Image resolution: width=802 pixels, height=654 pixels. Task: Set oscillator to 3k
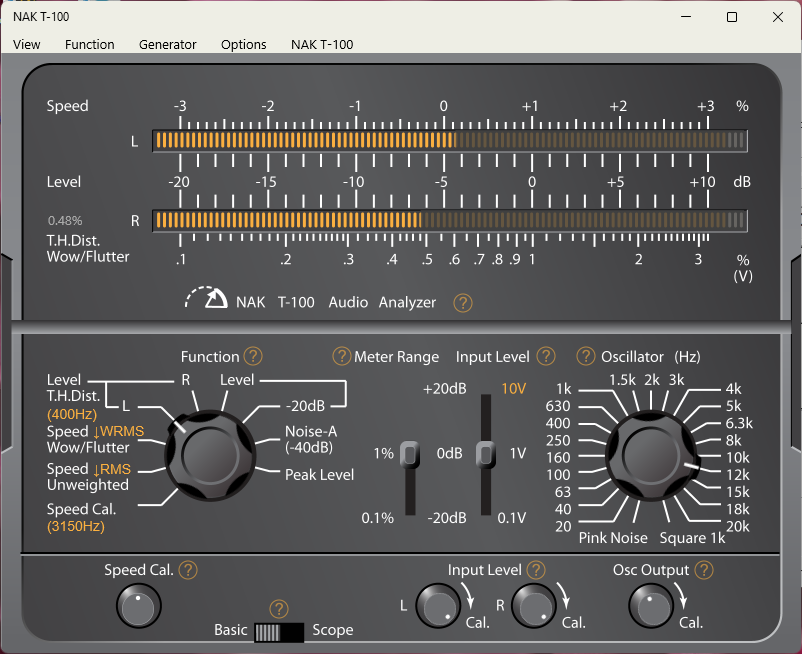(x=677, y=380)
